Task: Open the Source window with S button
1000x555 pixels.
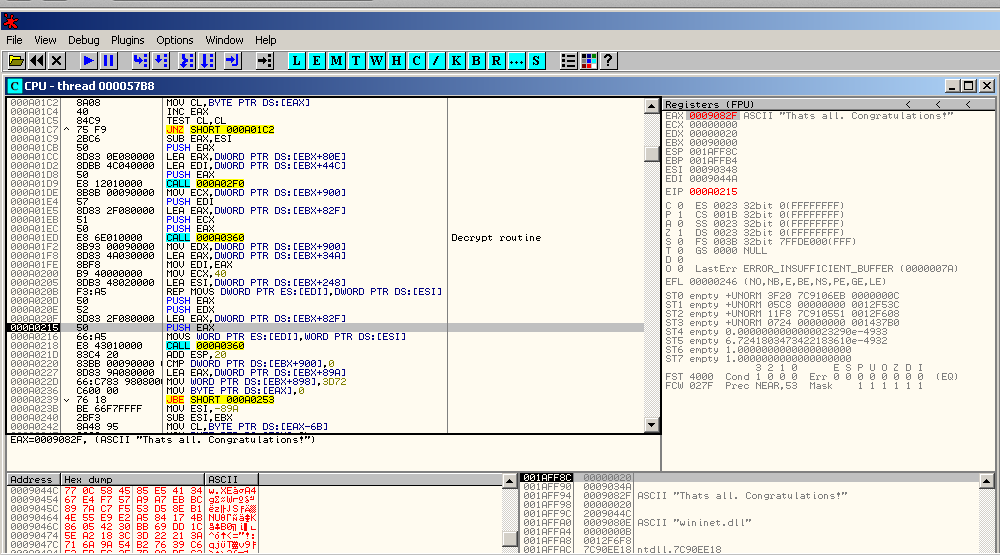Action: pyautogui.click(x=536, y=61)
